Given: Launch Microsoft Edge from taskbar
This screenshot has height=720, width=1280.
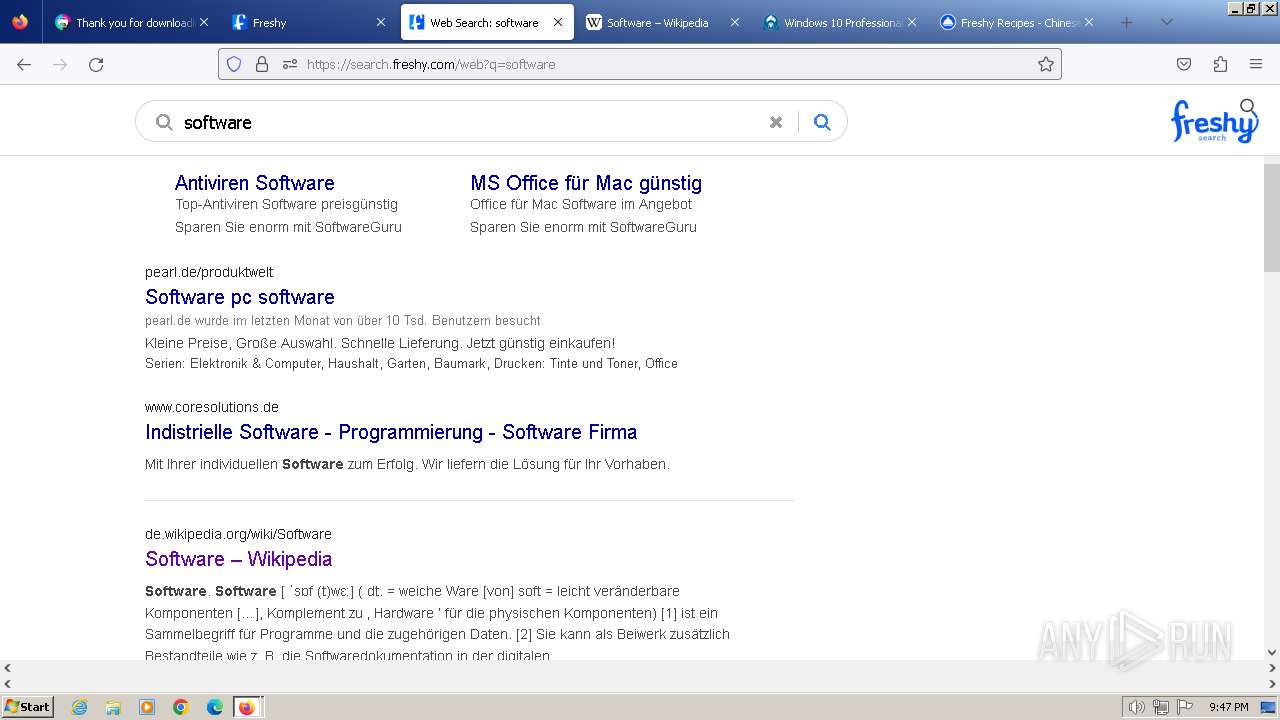Looking at the screenshot, I should coord(214,707).
